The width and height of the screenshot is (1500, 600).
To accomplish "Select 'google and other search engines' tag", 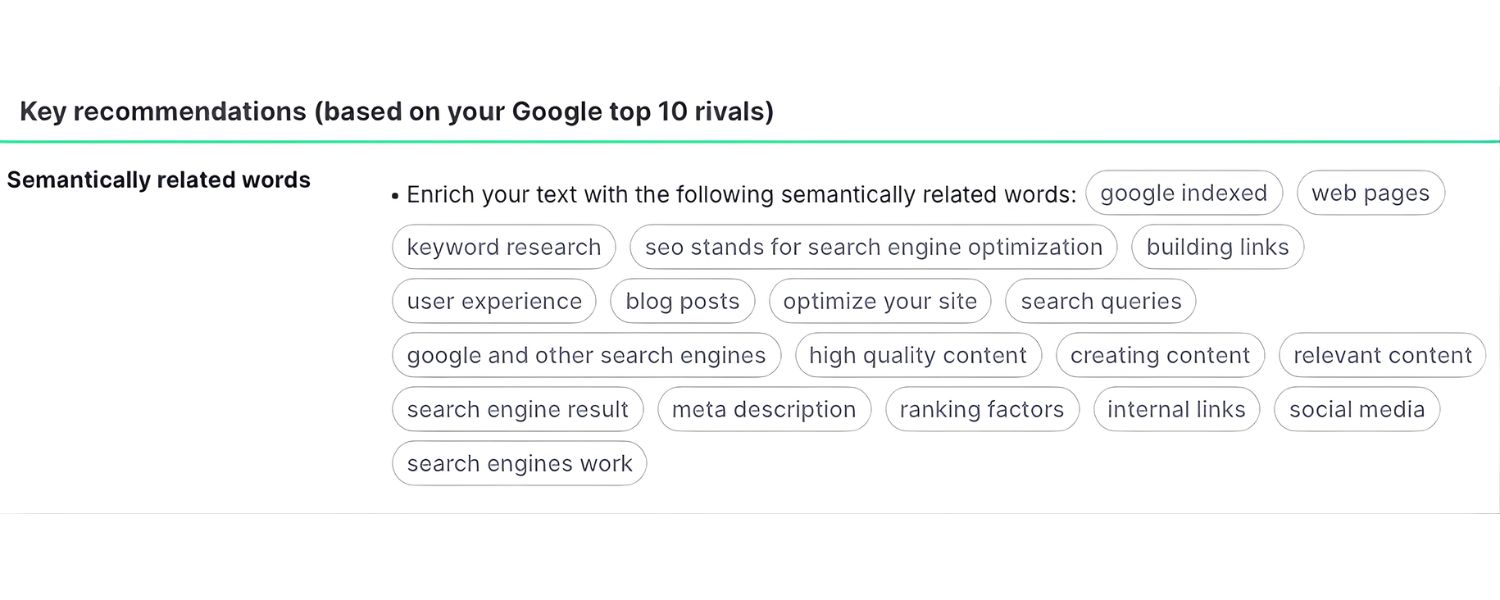I will 586,355.
